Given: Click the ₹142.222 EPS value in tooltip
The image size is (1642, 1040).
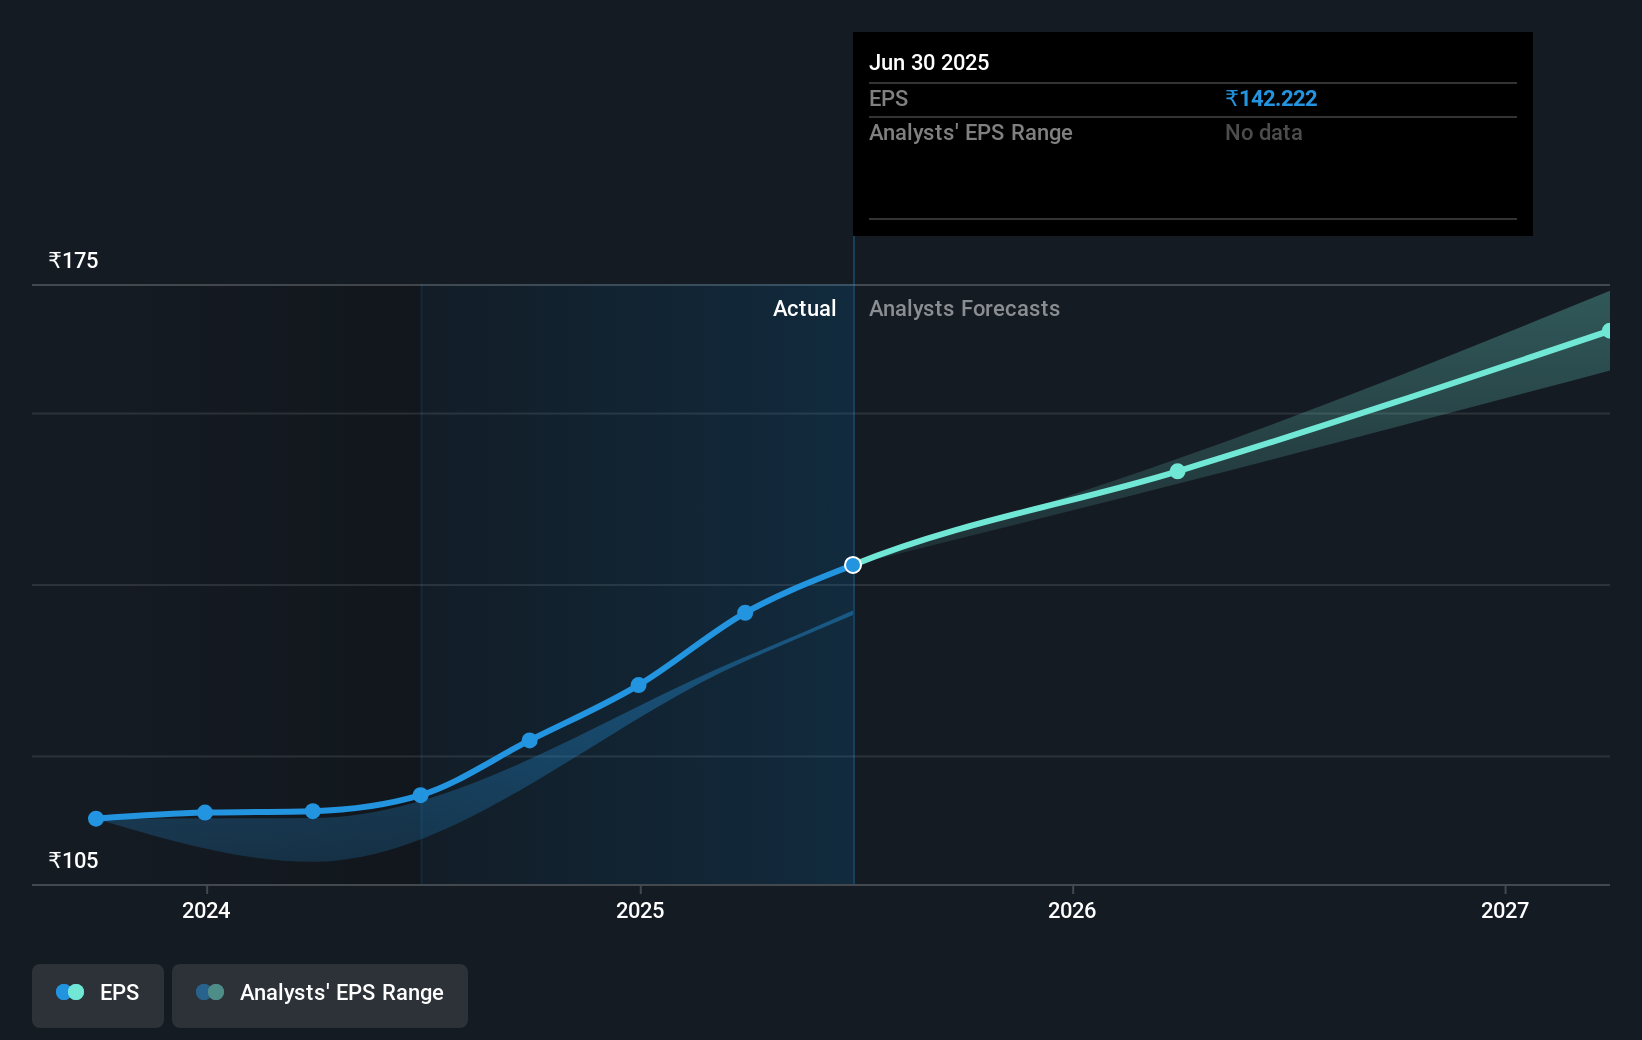Looking at the screenshot, I should point(1271,98).
